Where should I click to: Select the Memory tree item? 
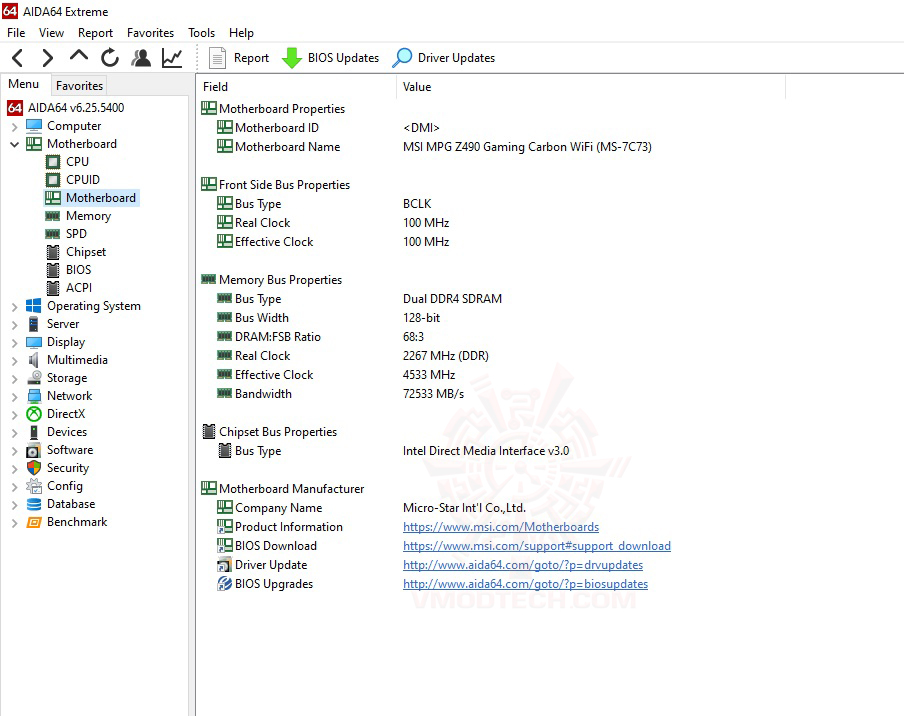coord(88,216)
